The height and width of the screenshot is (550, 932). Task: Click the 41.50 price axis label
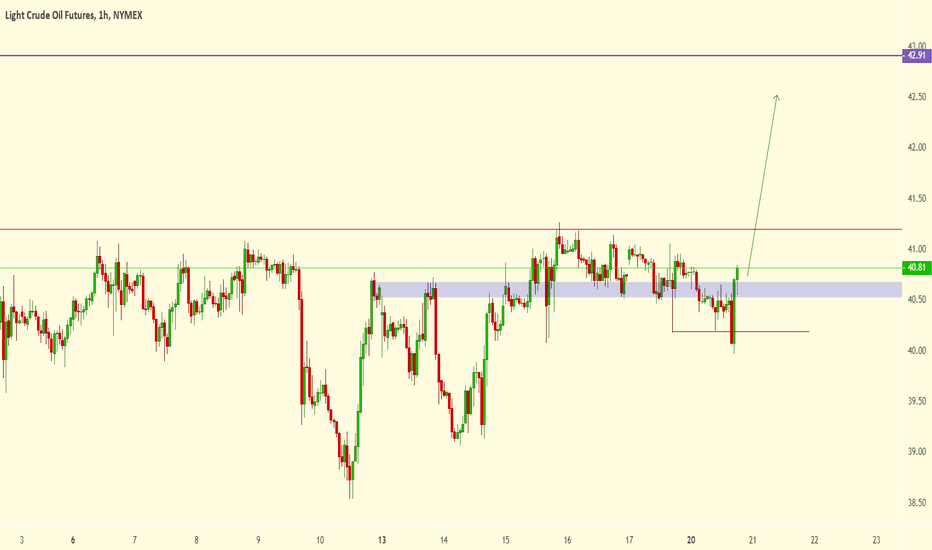pyautogui.click(x=917, y=199)
